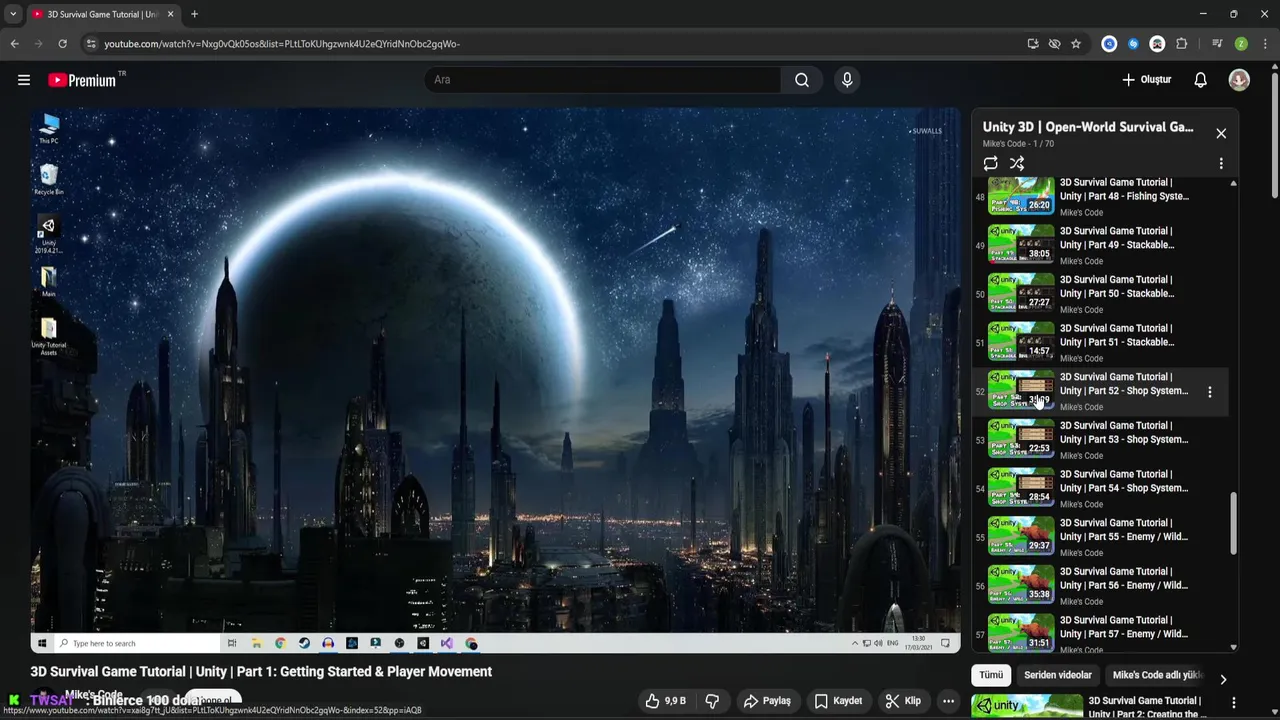Viewport: 1280px width, 720px height.
Task: Open Part 52 row action menu
Action: click(1210, 392)
